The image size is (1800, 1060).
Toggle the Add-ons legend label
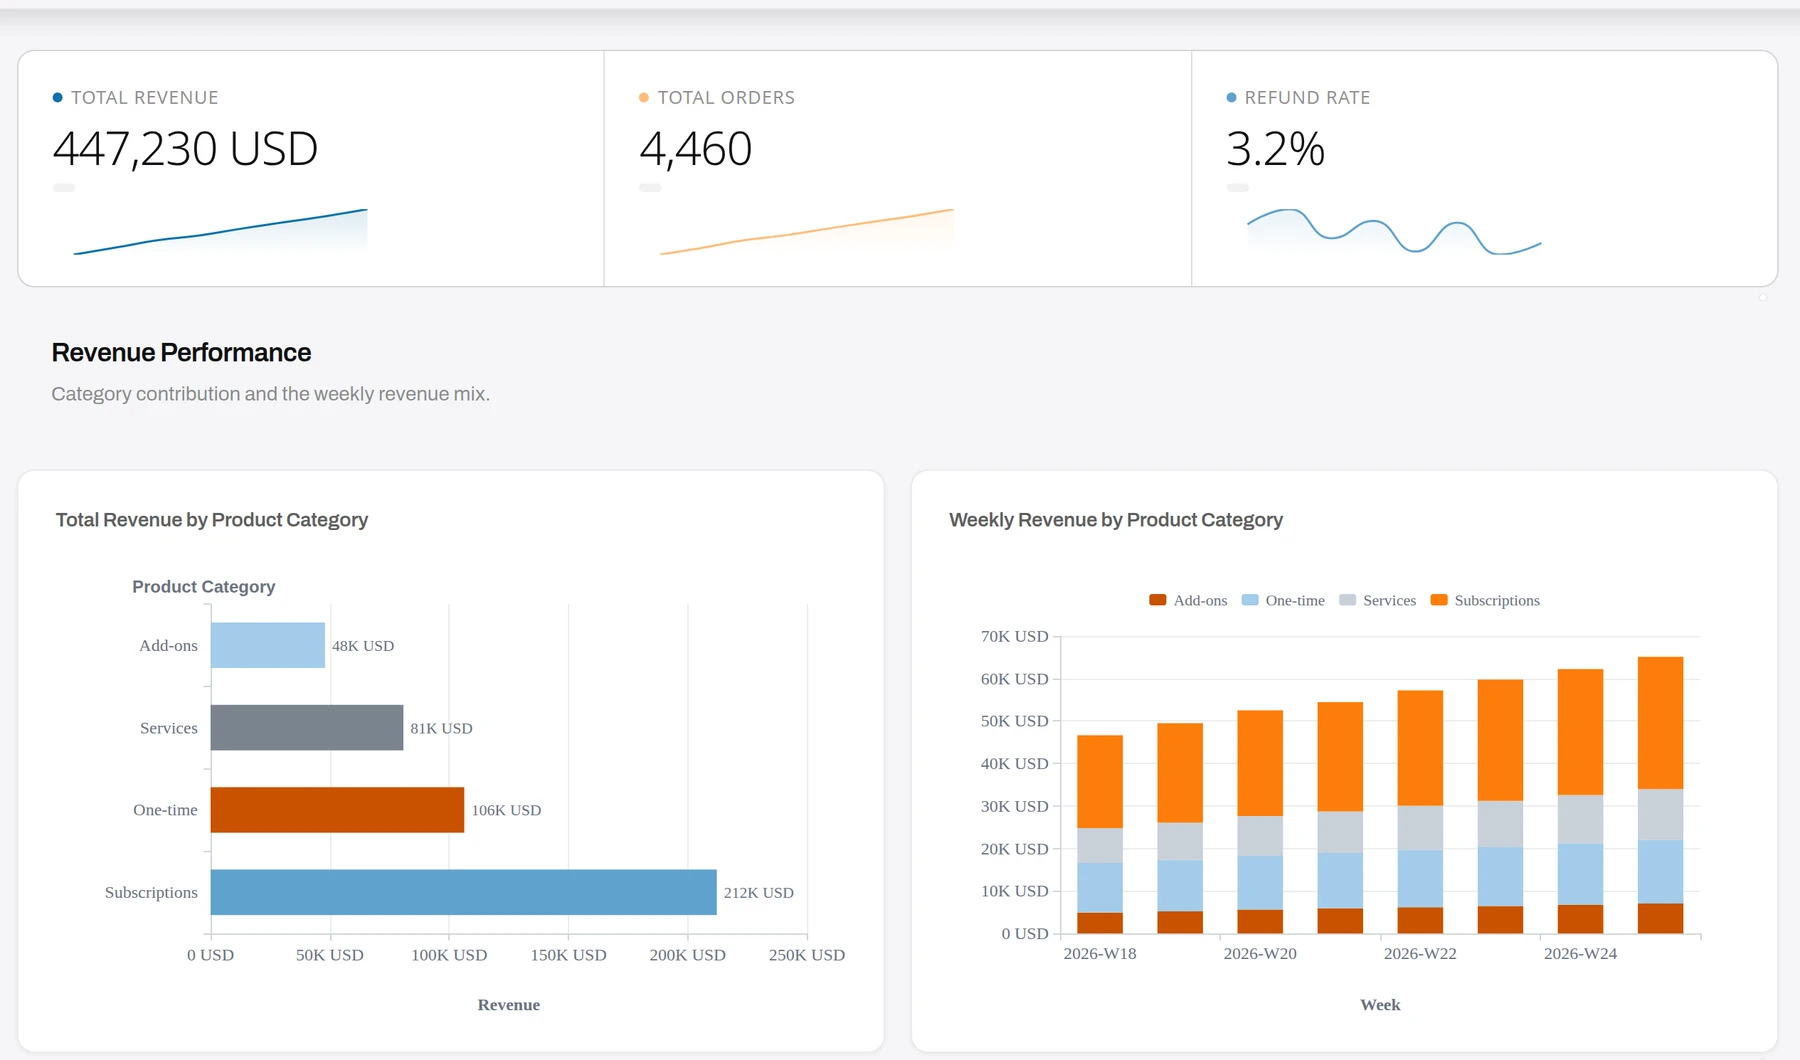[x=1200, y=600]
